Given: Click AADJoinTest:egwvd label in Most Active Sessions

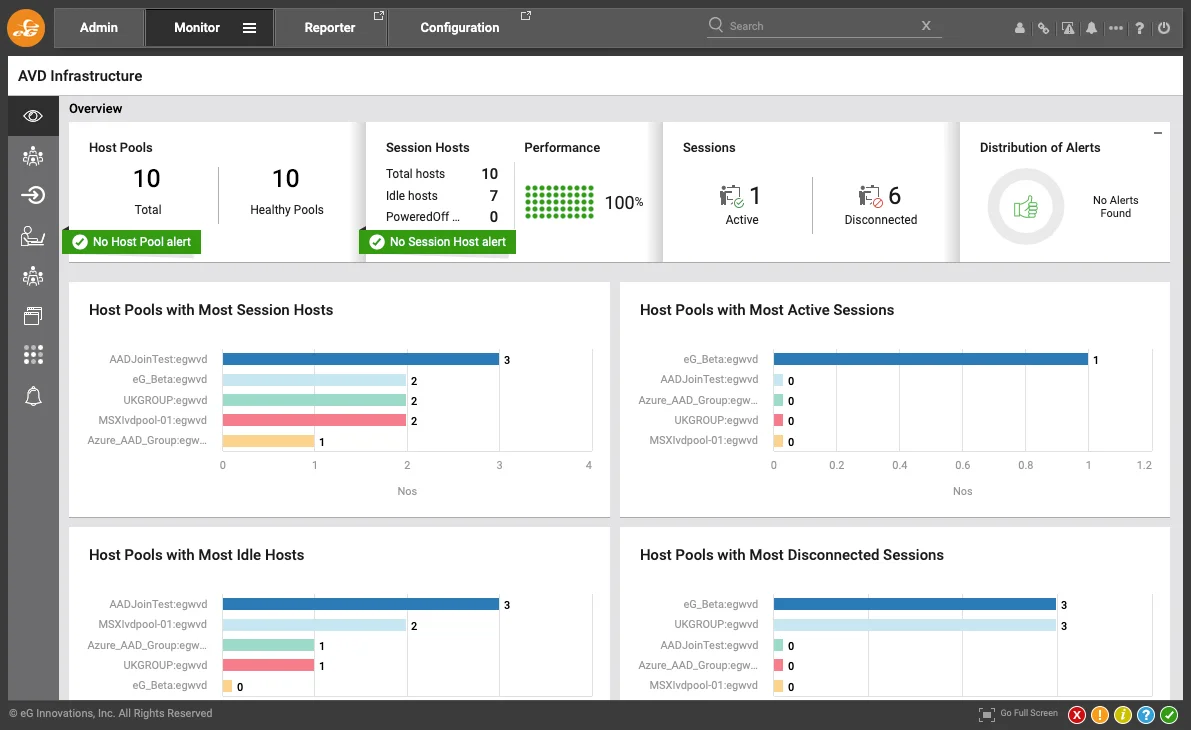Looking at the screenshot, I should click(x=709, y=379).
